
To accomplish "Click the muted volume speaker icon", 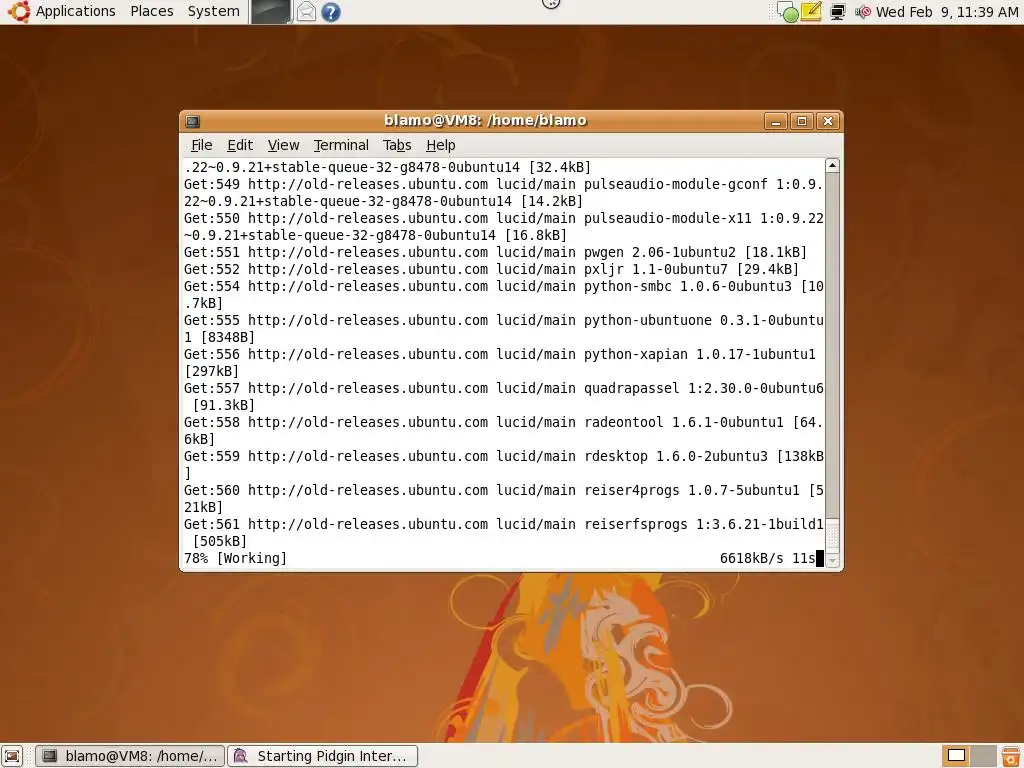I will click(x=863, y=12).
